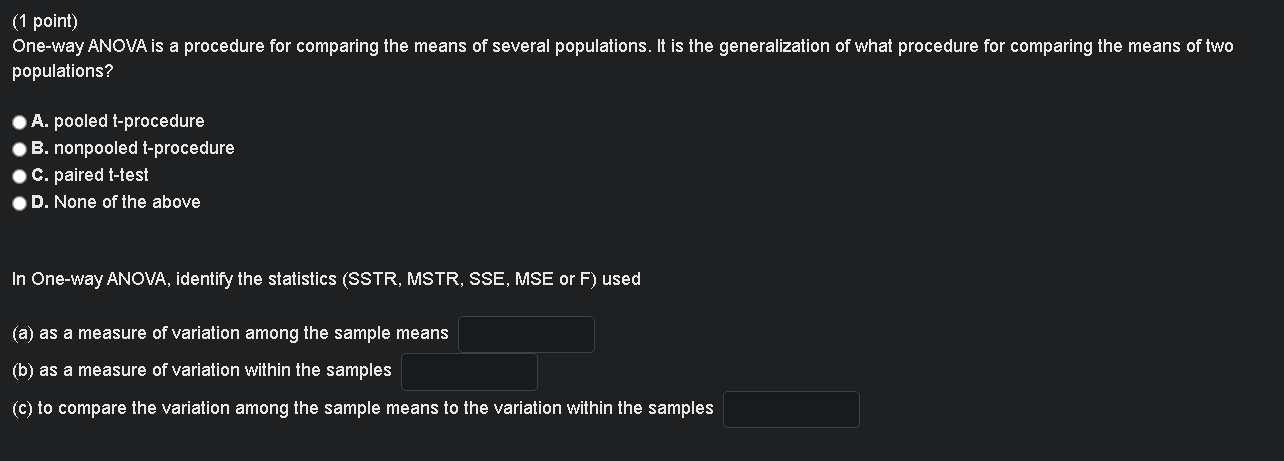Focus the answer box for part (a)
This screenshot has height=461, width=1284.
526,334
